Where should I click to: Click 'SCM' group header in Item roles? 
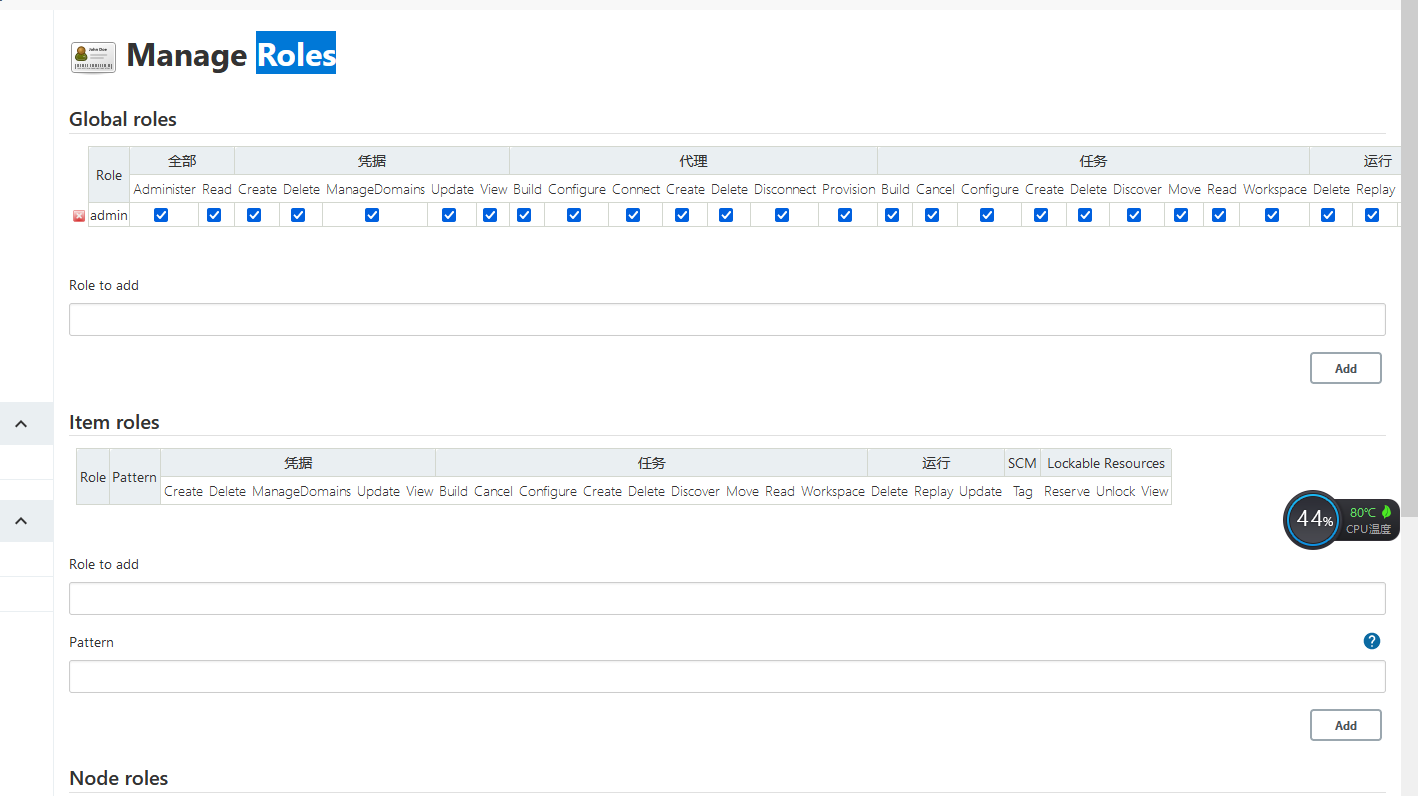pyautogui.click(x=1022, y=463)
